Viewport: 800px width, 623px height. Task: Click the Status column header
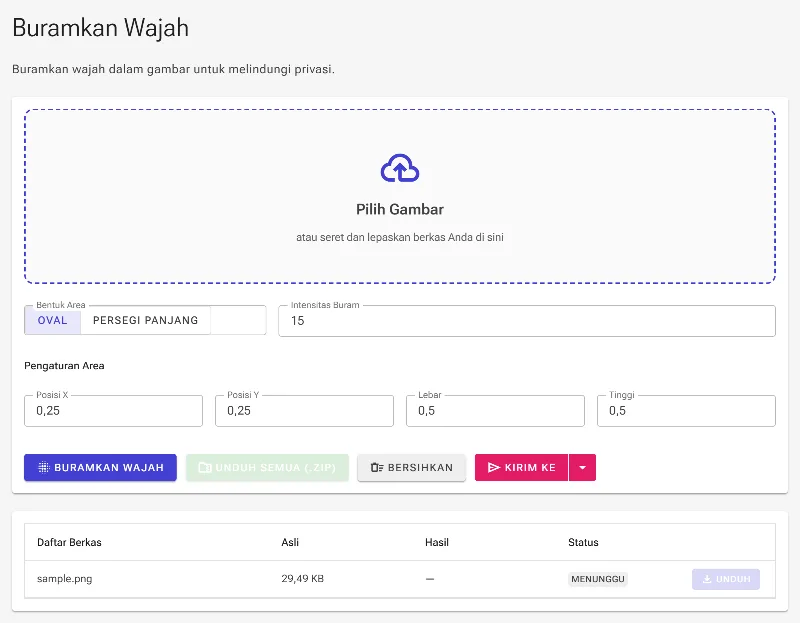click(x=583, y=542)
